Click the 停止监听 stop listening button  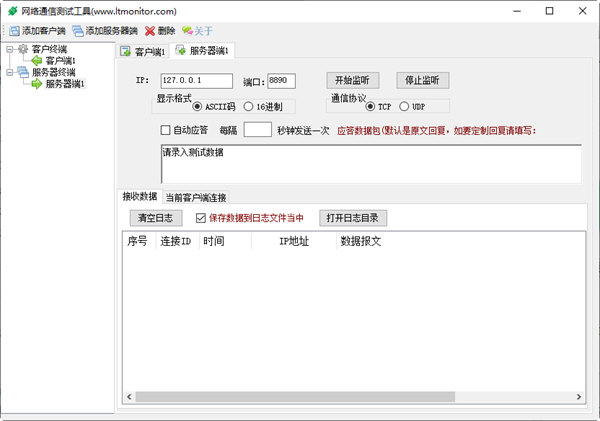click(422, 80)
